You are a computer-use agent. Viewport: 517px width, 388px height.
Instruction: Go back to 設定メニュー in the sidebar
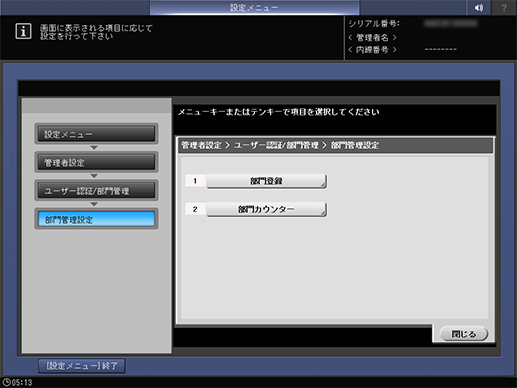point(96,134)
